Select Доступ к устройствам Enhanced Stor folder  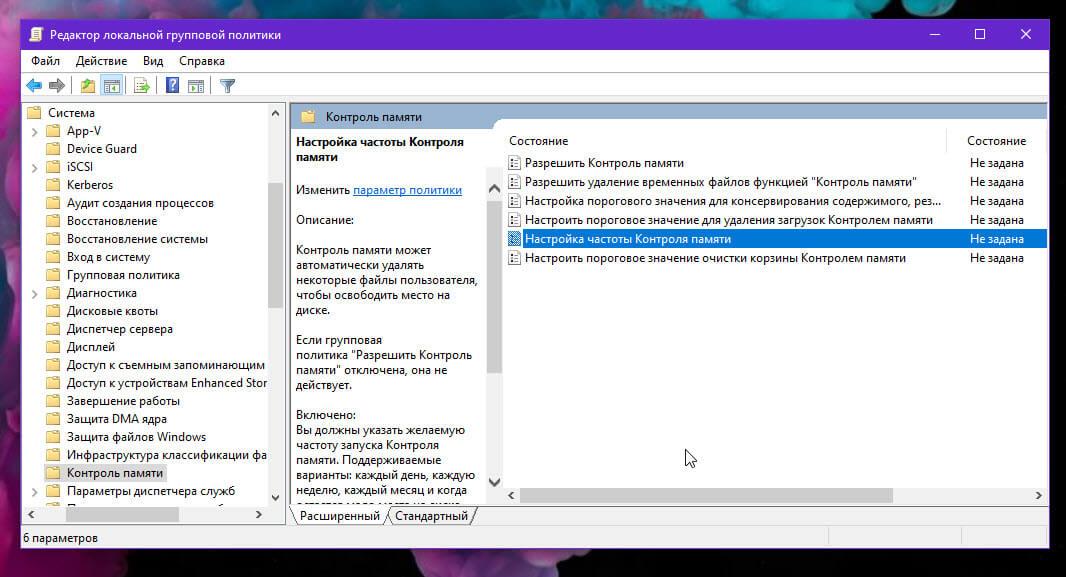(x=167, y=383)
